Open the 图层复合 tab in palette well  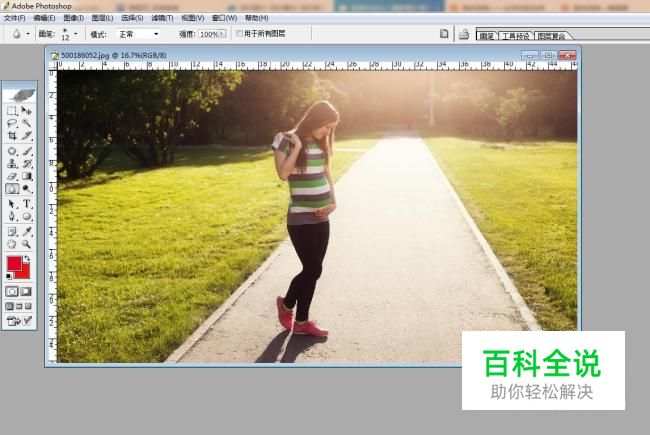[552, 36]
